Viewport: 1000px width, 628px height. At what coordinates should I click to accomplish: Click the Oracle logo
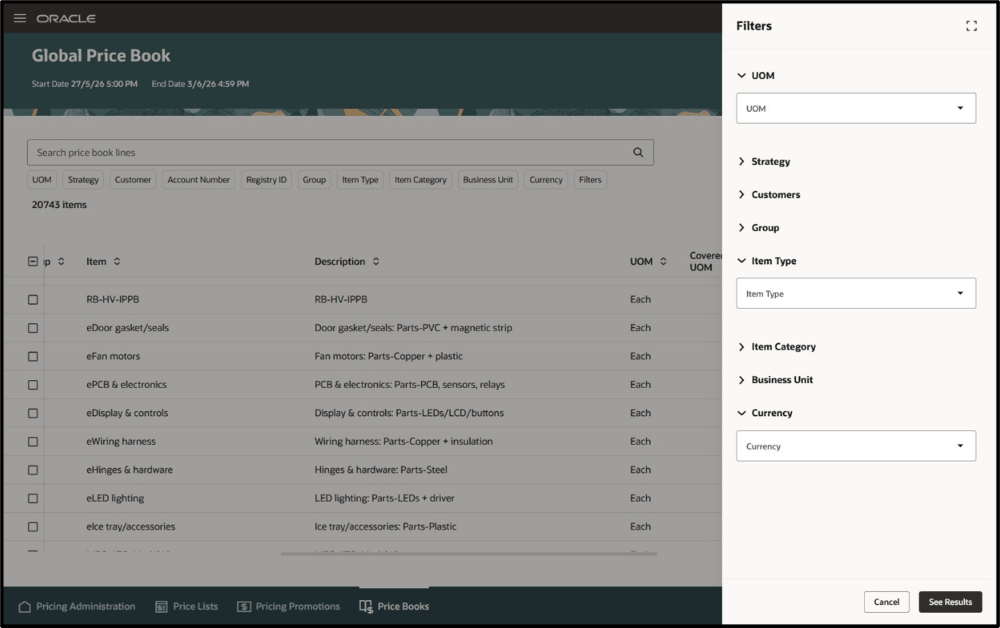point(66,18)
